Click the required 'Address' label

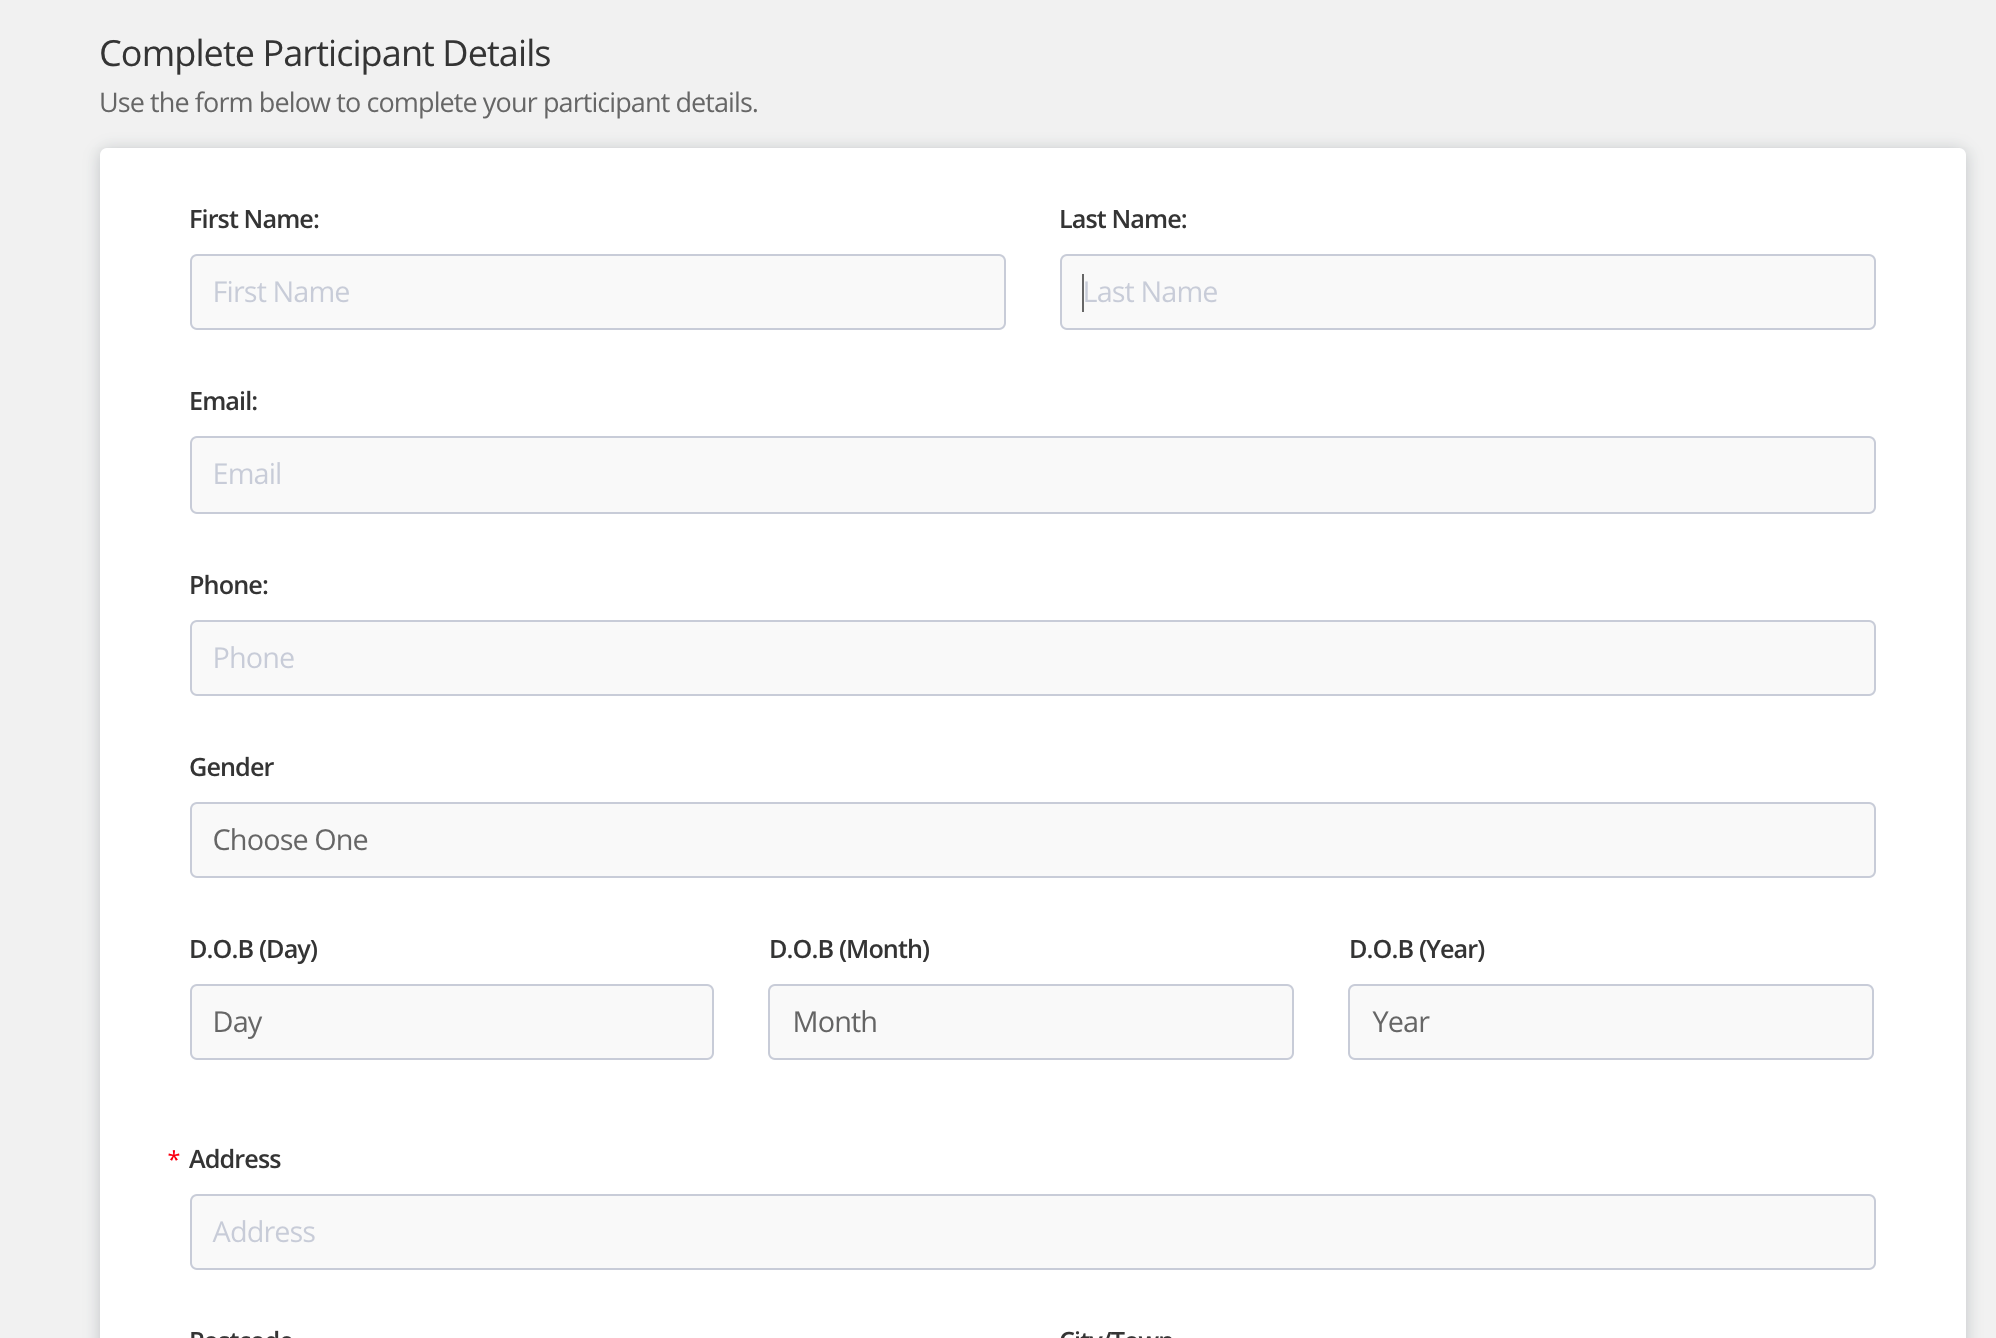[234, 1159]
